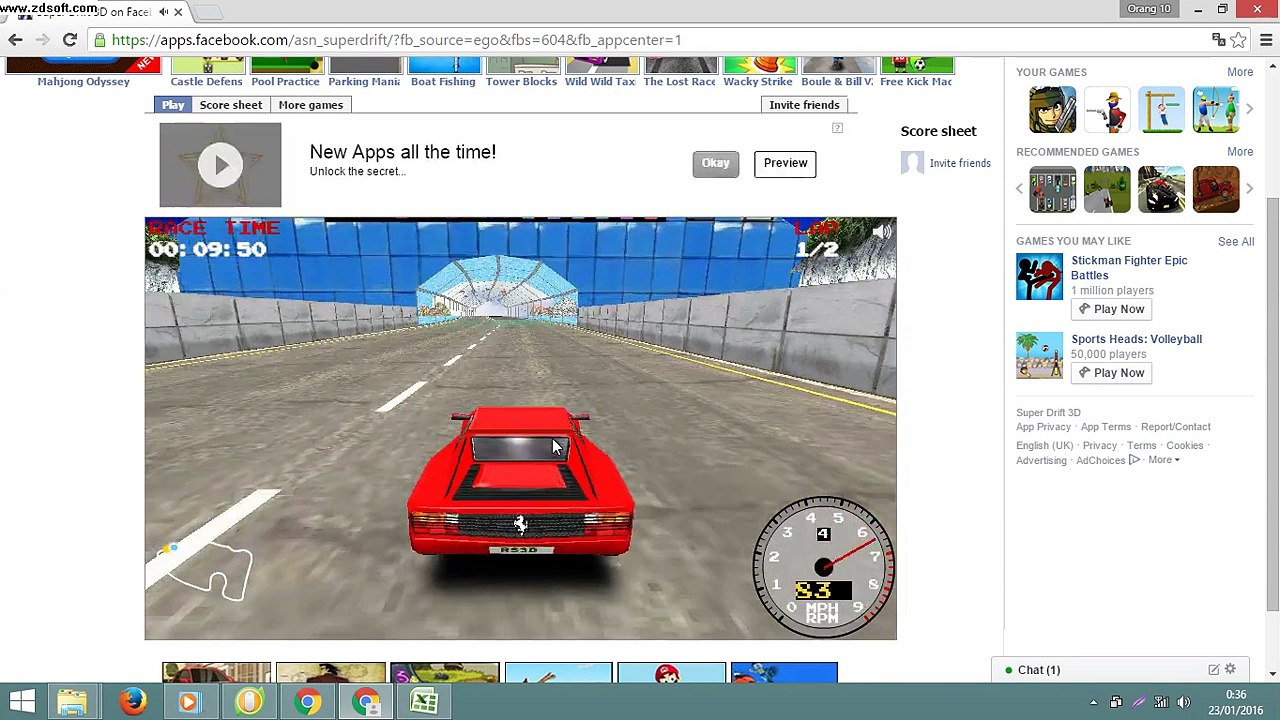
Task: Open Wild Wild Taxi game link
Action: pos(600,82)
